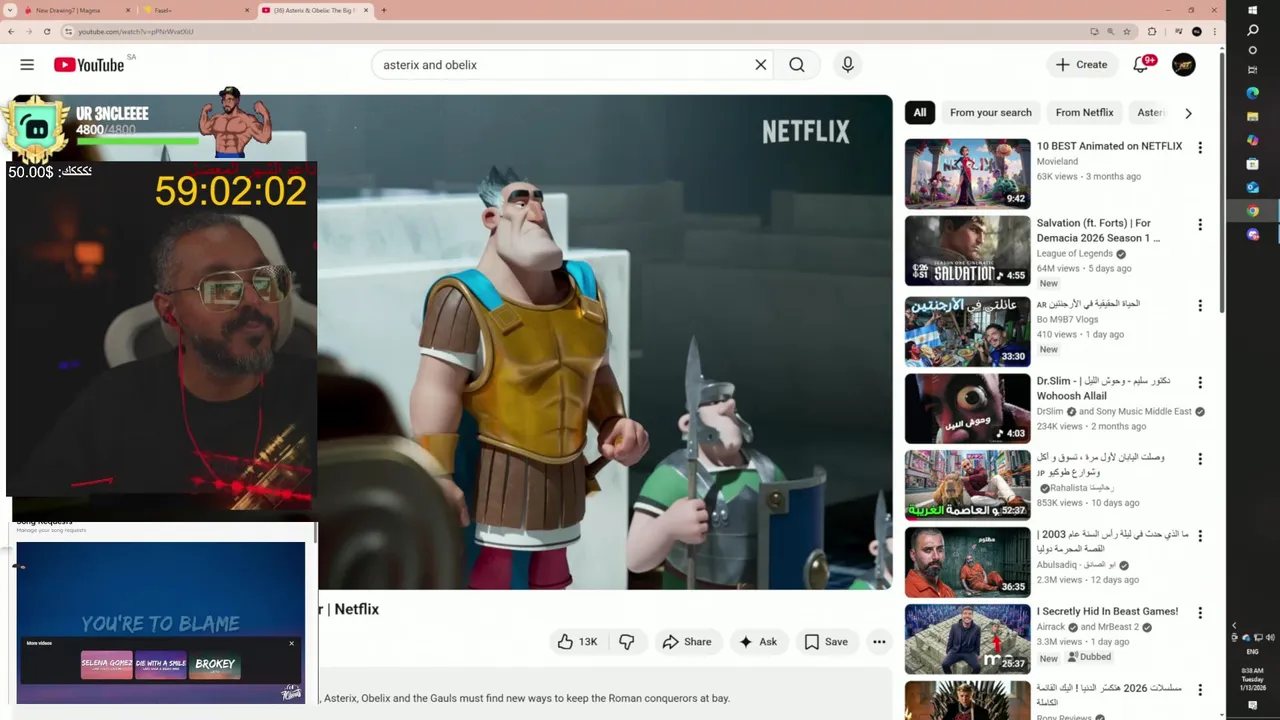
Task: Save the video to playlist
Action: click(x=826, y=642)
